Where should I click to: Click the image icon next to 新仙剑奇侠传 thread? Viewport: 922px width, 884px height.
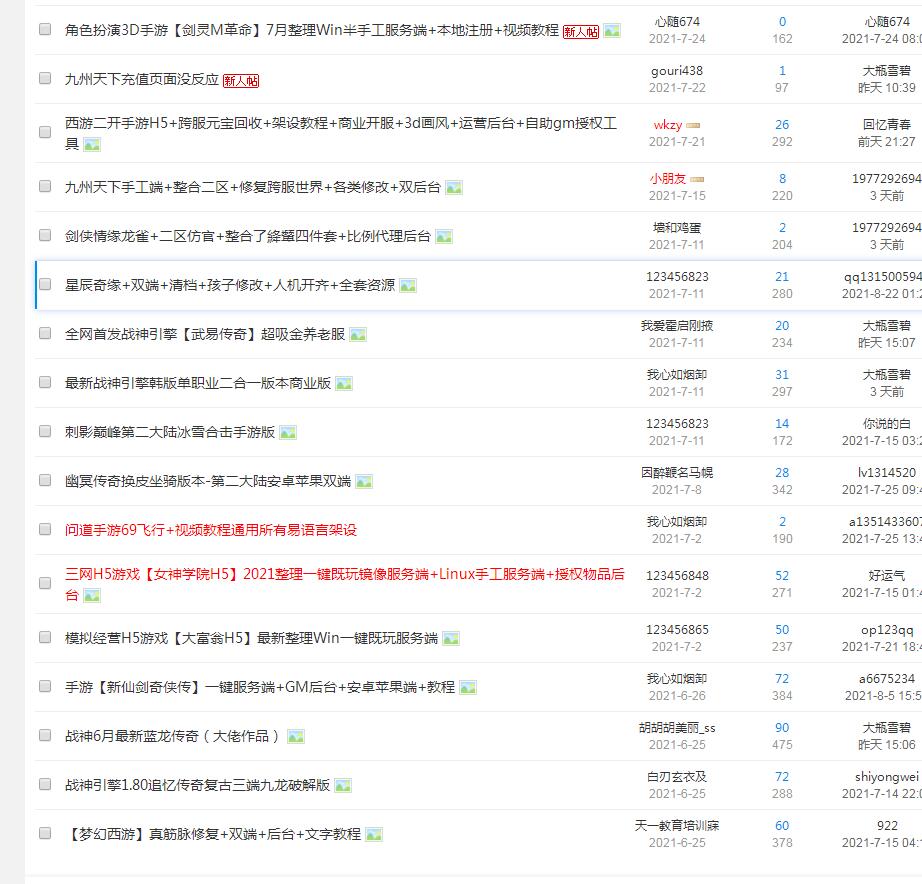(468, 688)
